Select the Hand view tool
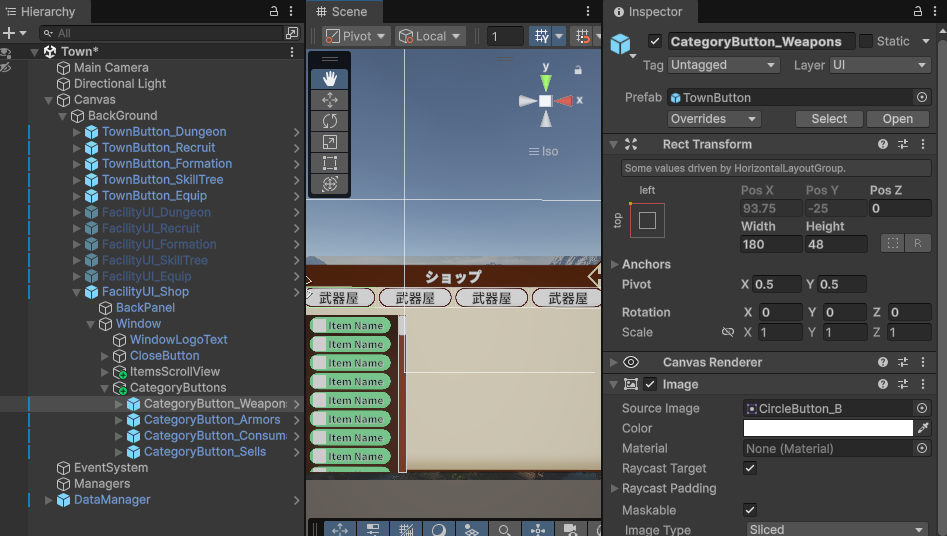 (x=330, y=79)
